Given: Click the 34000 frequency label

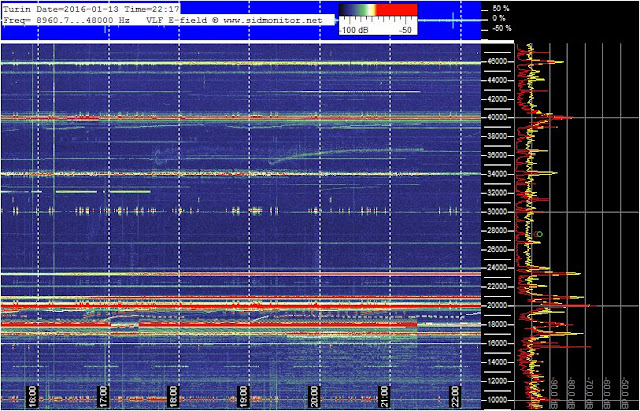Looking at the screenshot, I should [497, 174].
